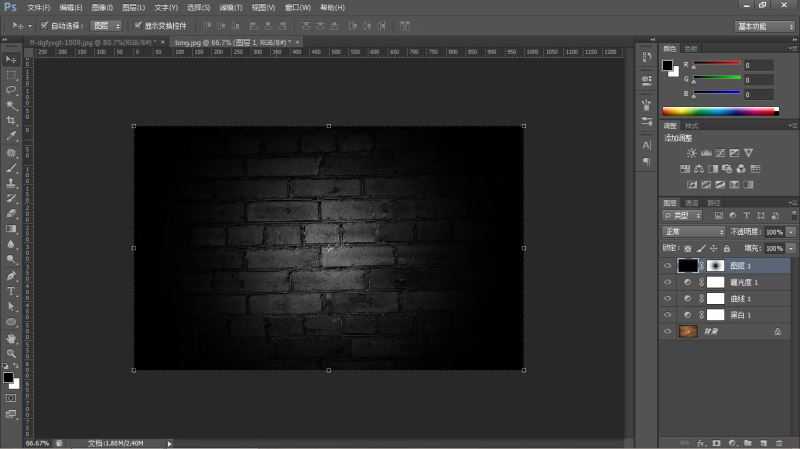Open the 图像 menu
The width and height of the screenshot is (800, 449).
pos(100,7)
